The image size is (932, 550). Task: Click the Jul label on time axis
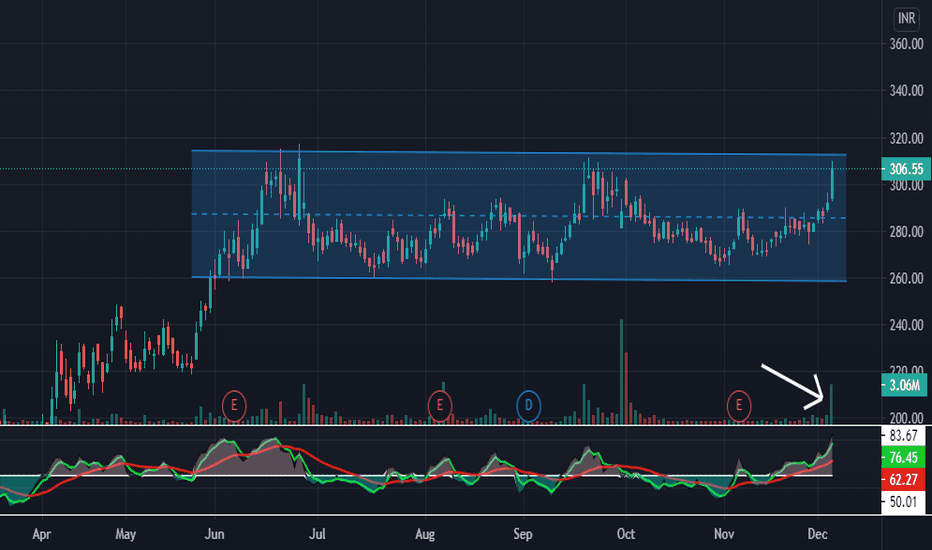click(x=317, y=534)
